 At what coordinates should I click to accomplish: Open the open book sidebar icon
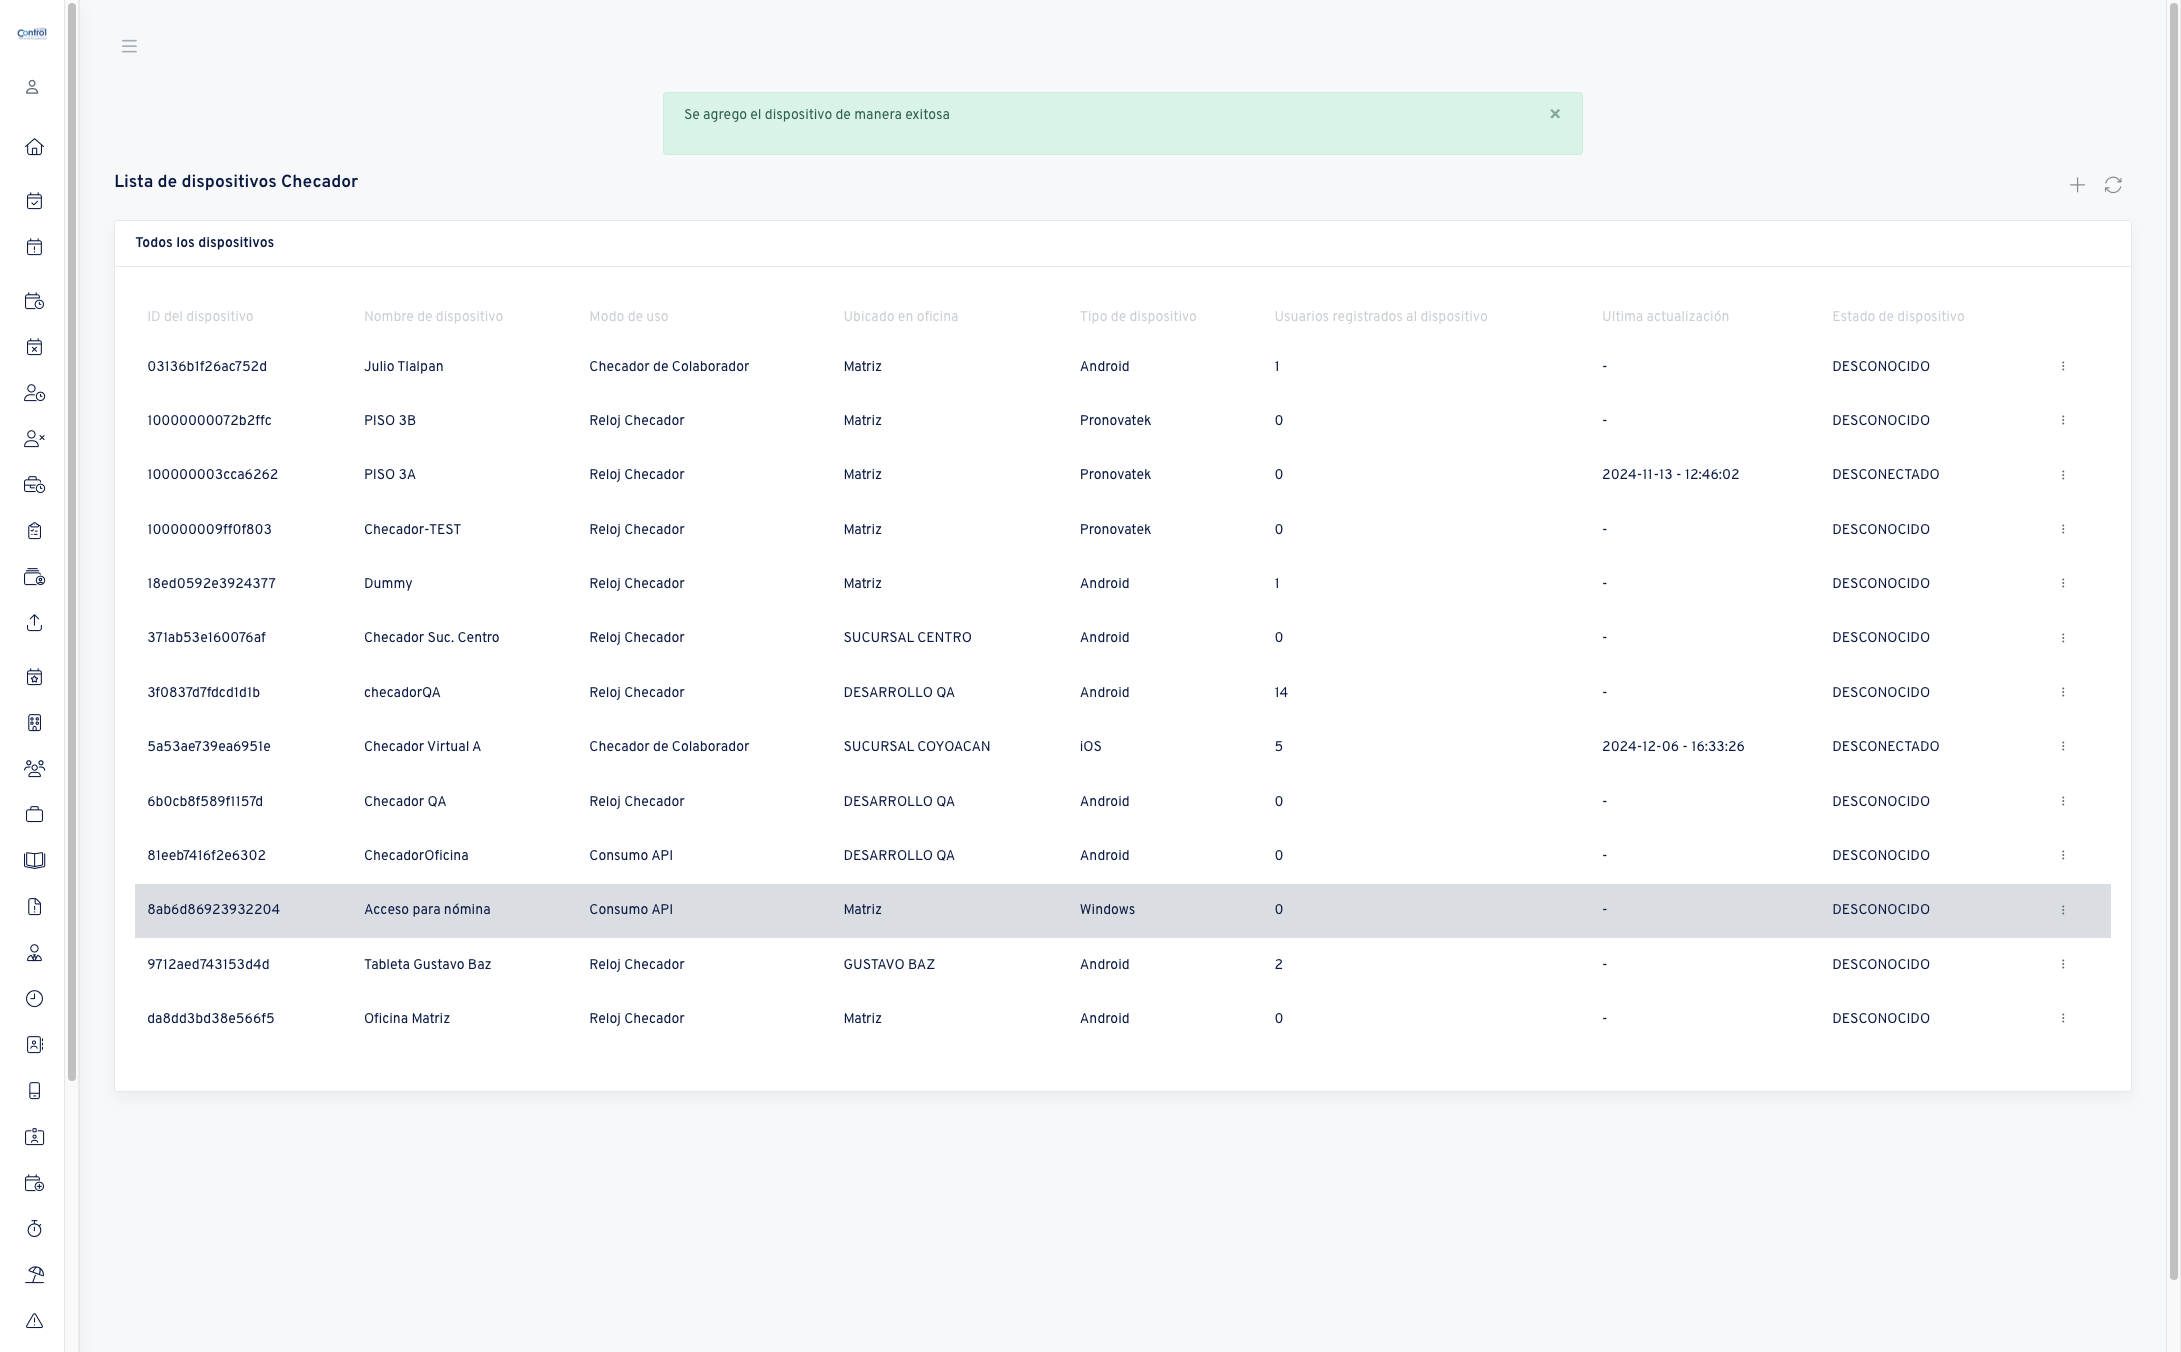pos(34,861)
